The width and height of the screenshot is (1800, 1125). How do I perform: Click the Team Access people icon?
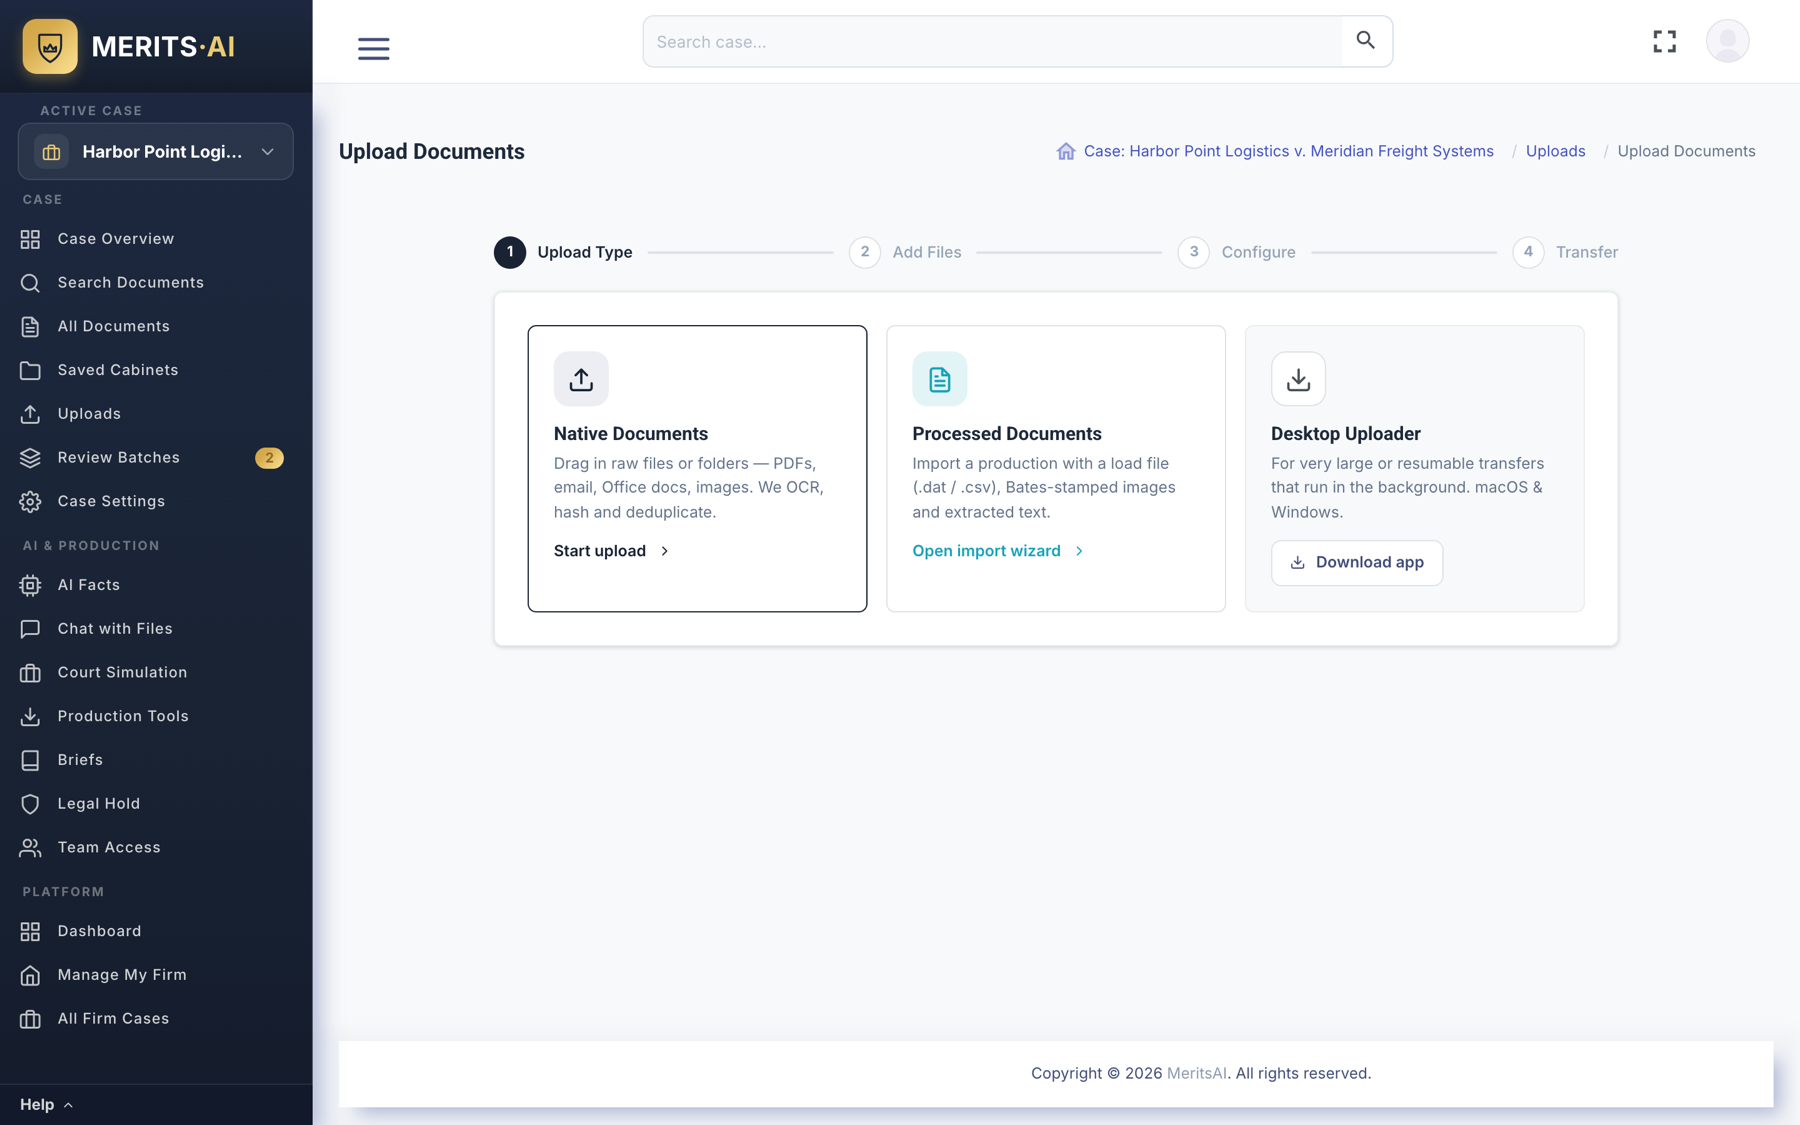pyautogui.click(x=30, y=848)
